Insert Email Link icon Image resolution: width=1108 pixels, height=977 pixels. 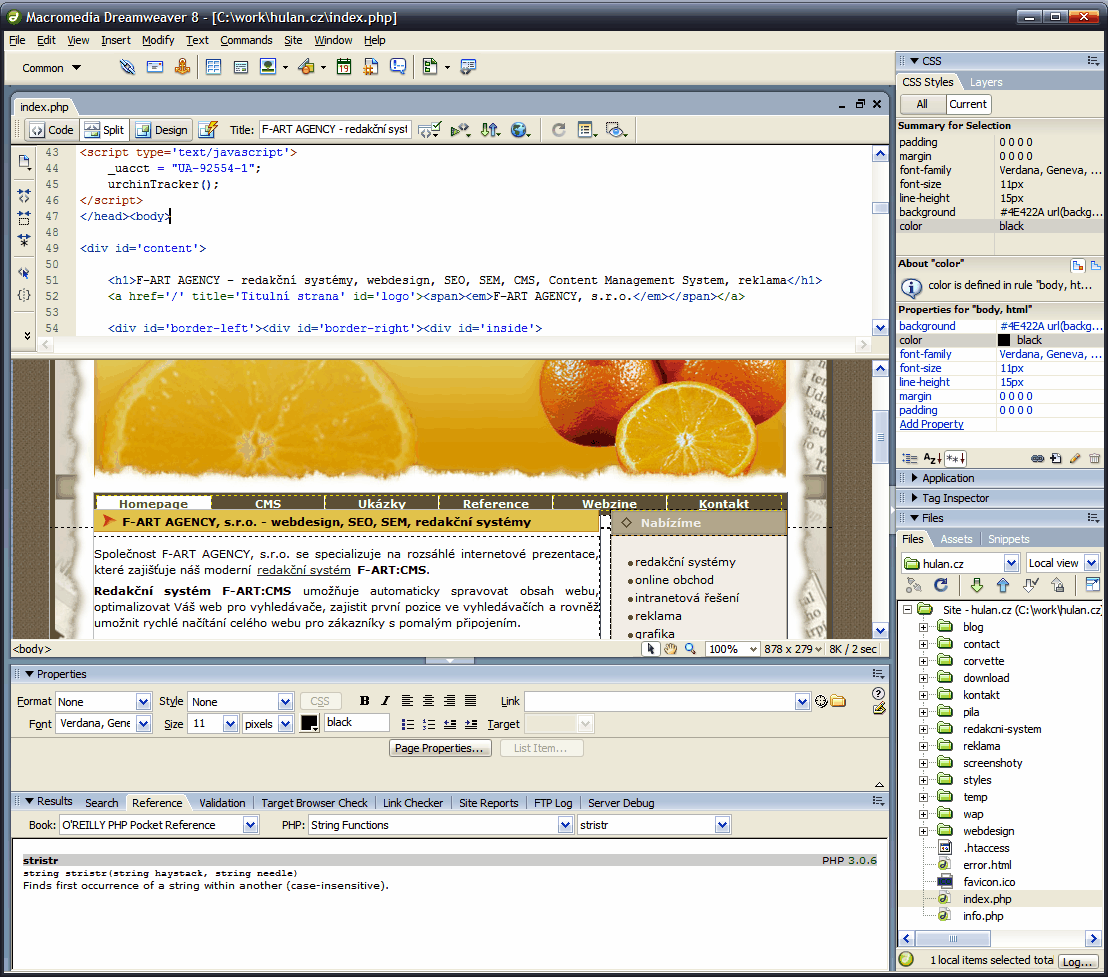(155, 67)
